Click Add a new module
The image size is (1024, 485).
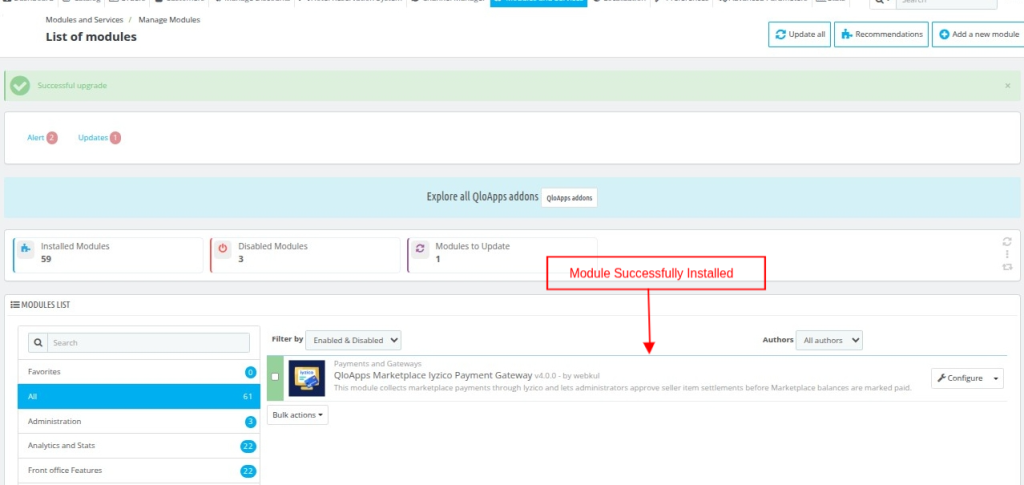click(978, 35)
